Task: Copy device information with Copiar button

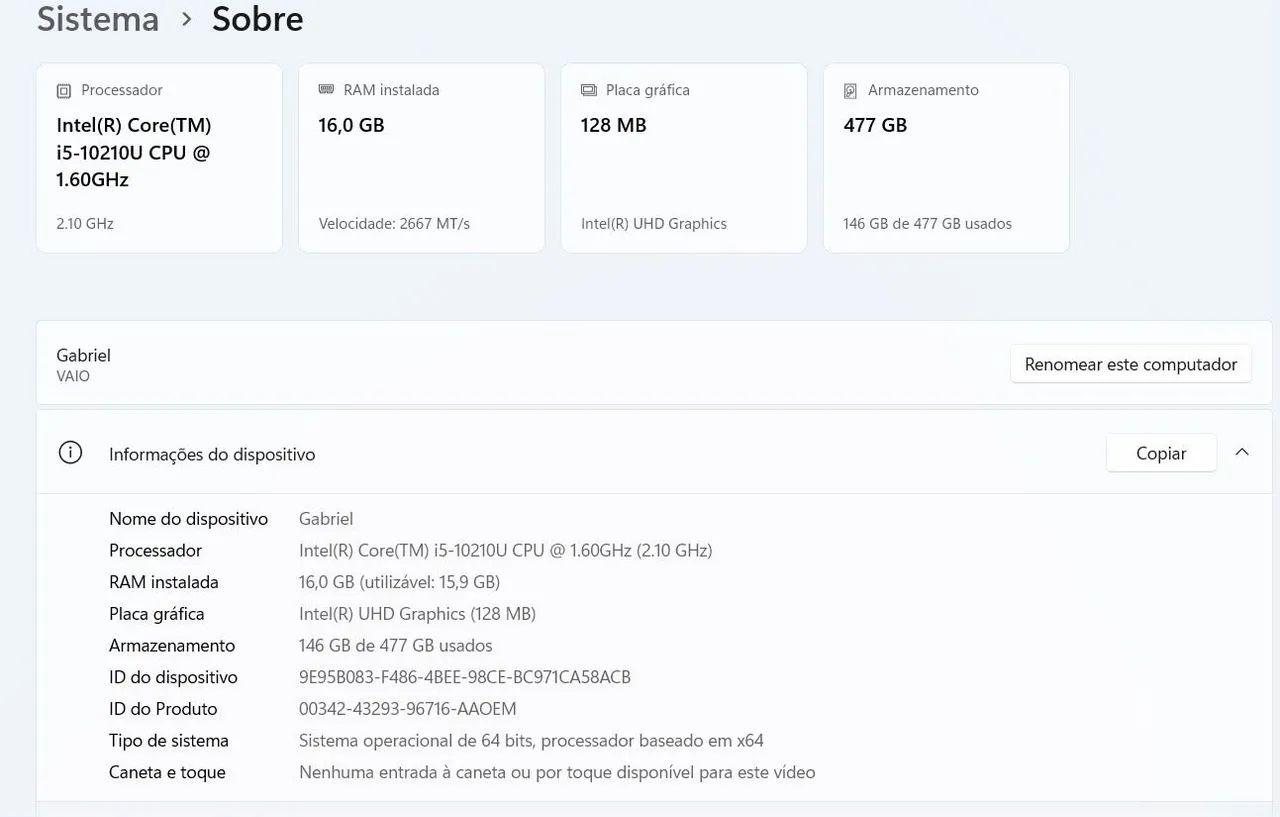Action: point(1161,453)
